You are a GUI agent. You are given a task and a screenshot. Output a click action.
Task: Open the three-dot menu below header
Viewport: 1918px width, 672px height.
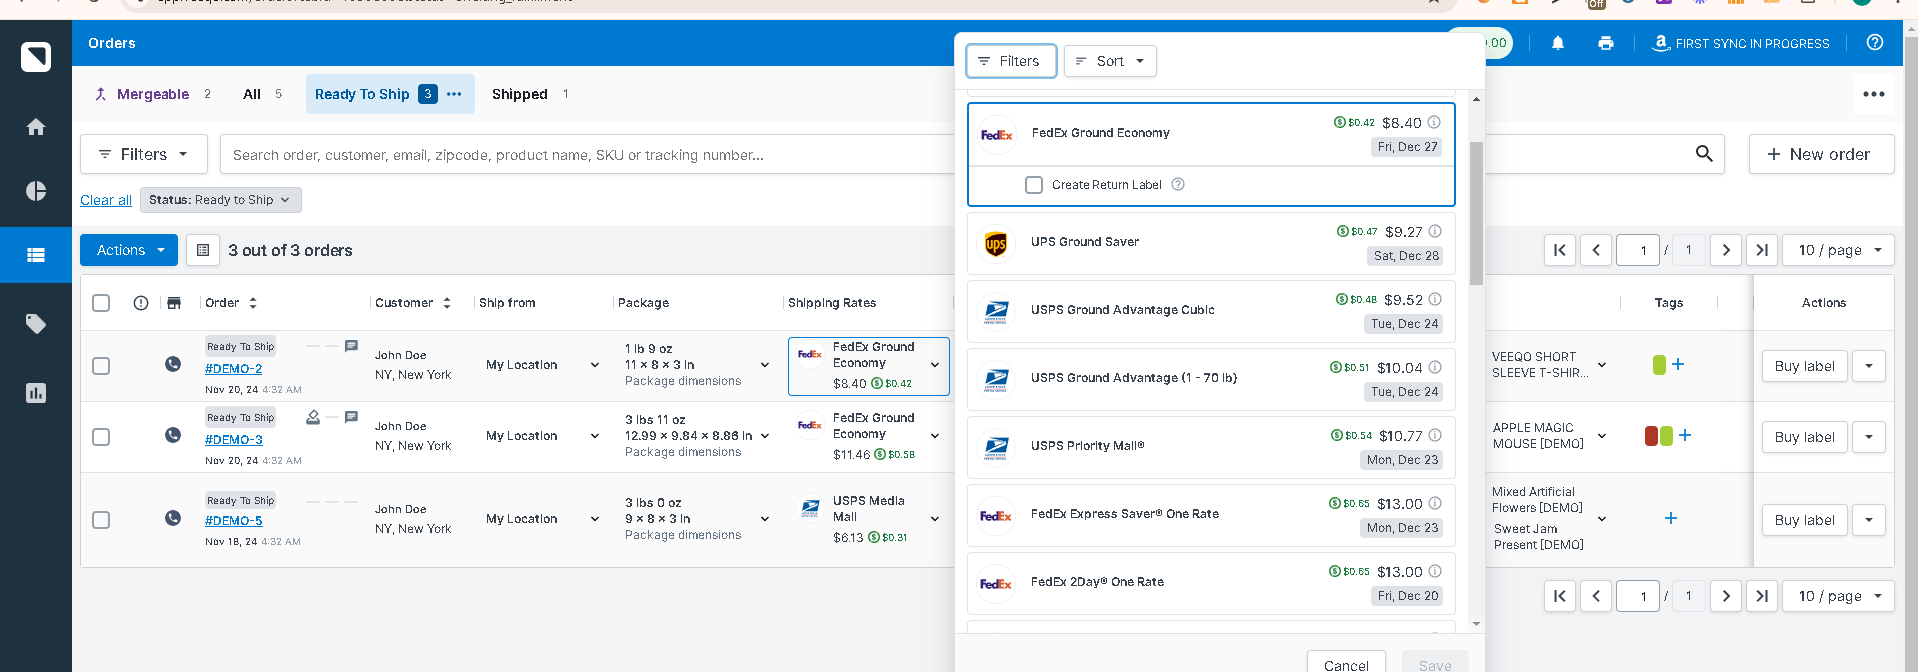[1874, 94]
